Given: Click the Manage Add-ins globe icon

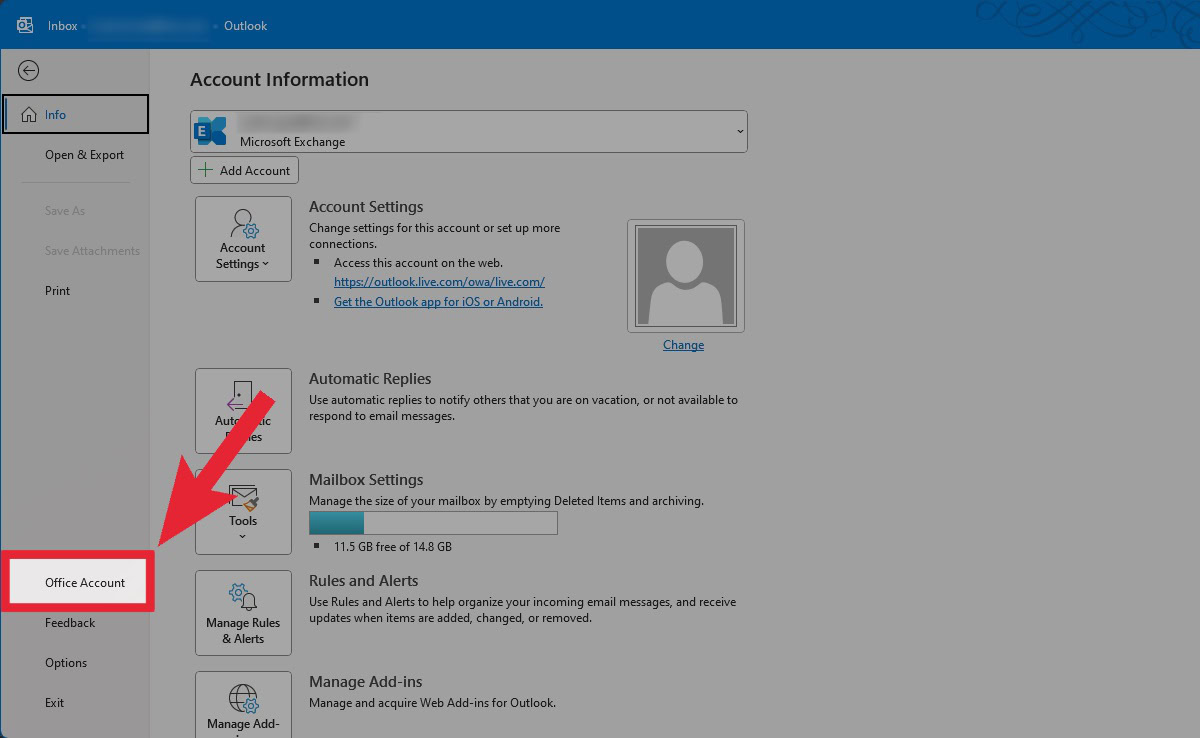Looking at the screenshot, I should (x=243, y=698).
